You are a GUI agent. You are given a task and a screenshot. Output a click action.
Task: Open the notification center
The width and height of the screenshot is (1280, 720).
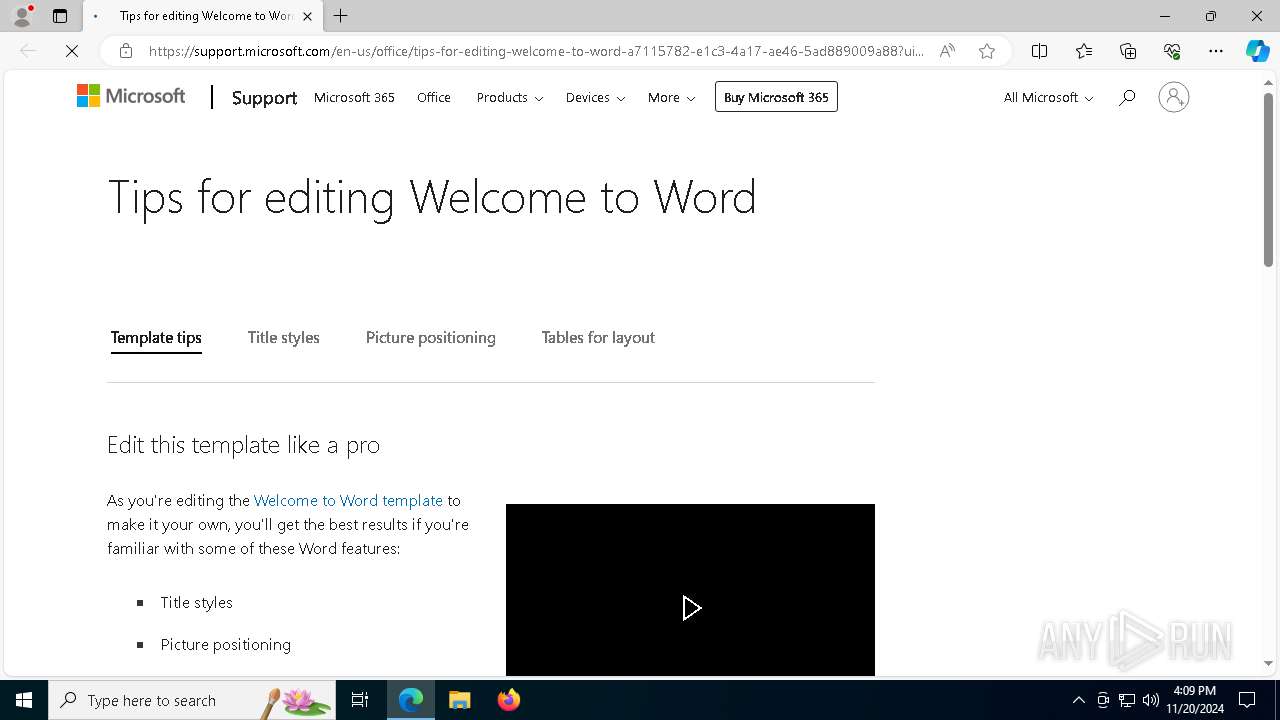[x=1247, y=700]
